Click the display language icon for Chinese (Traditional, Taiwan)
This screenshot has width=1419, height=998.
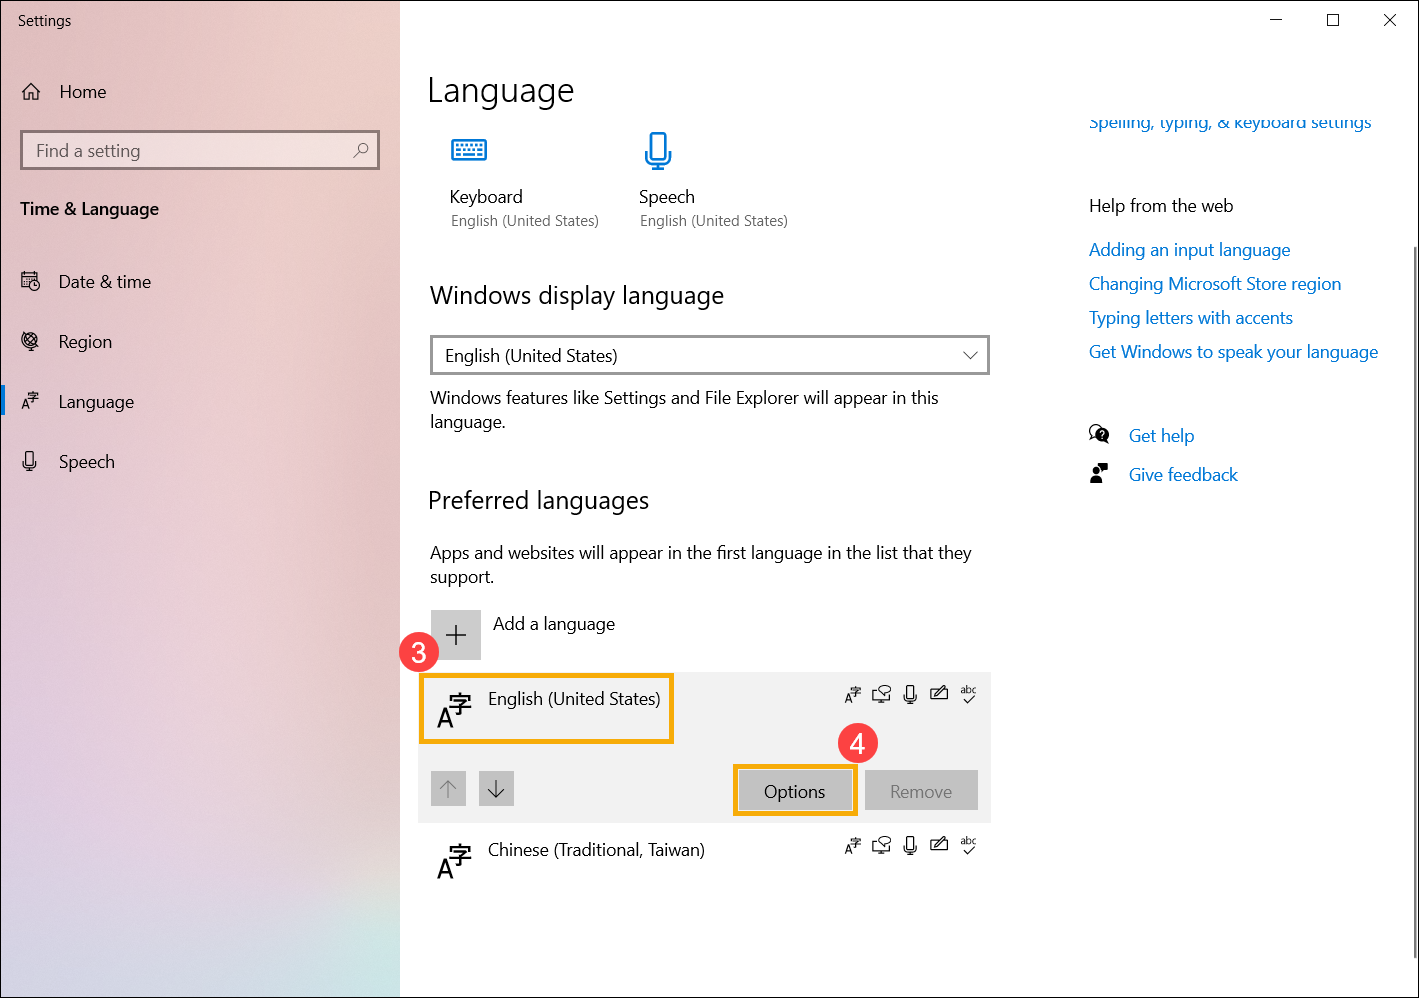[852, 845]
